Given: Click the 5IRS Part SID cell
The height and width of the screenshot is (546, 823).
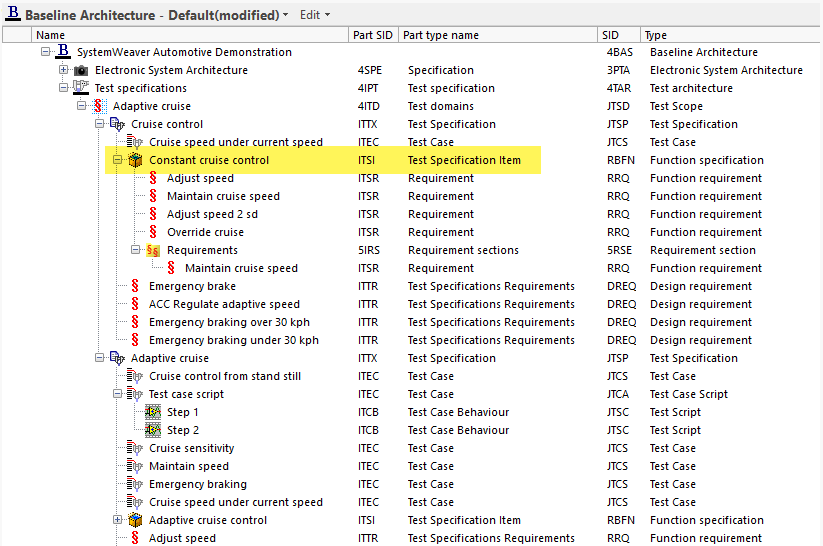Looking at the screenshot, I should point(368,250).
